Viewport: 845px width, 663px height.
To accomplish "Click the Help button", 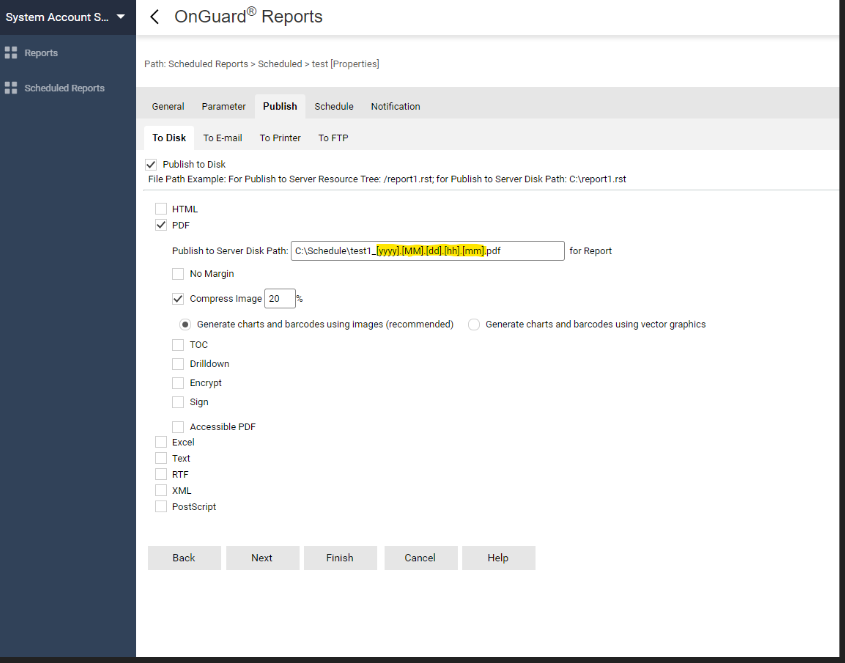I will (x=498, y=558).
